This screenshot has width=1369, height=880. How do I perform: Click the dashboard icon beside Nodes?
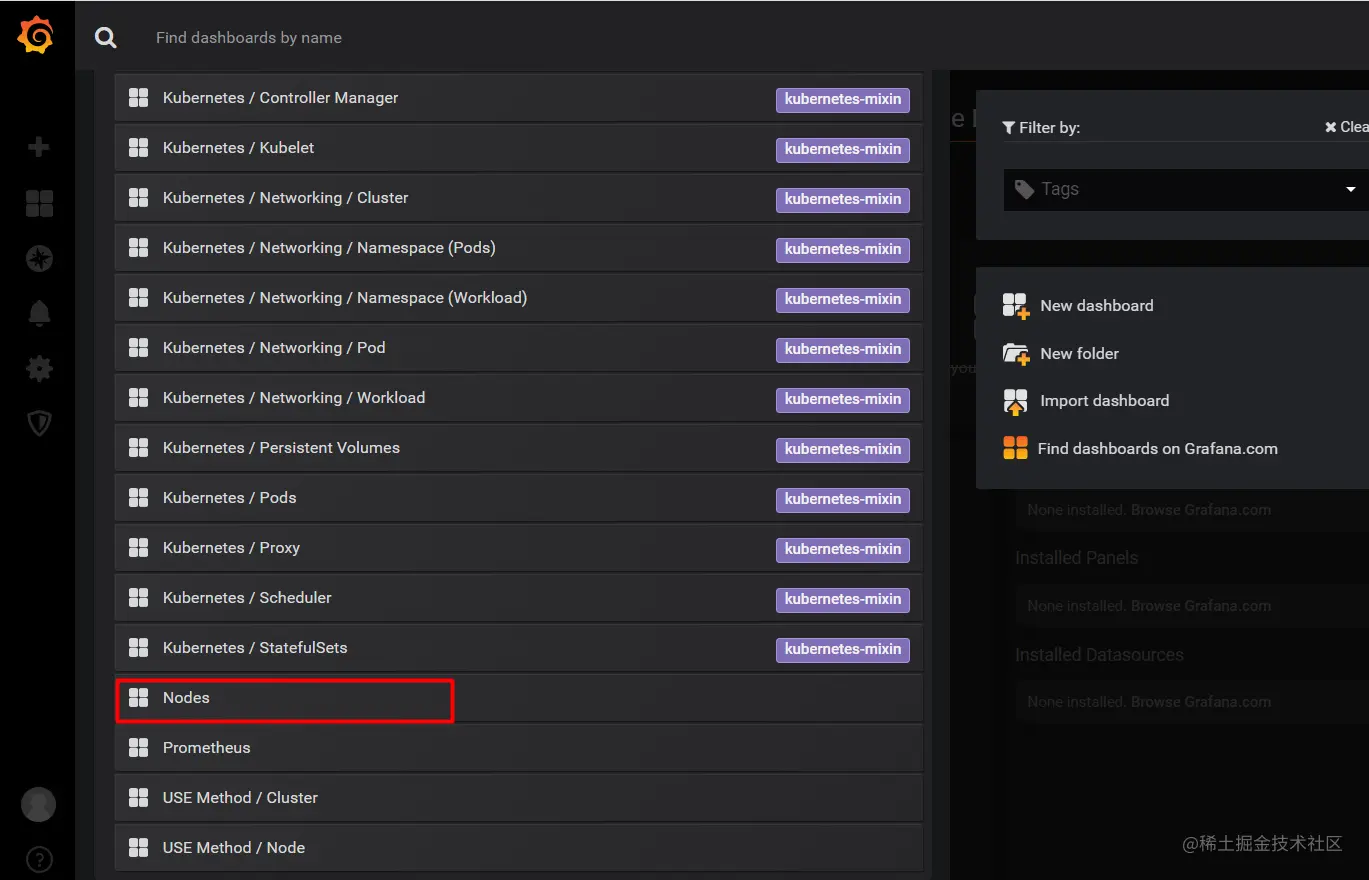point(139,698)
